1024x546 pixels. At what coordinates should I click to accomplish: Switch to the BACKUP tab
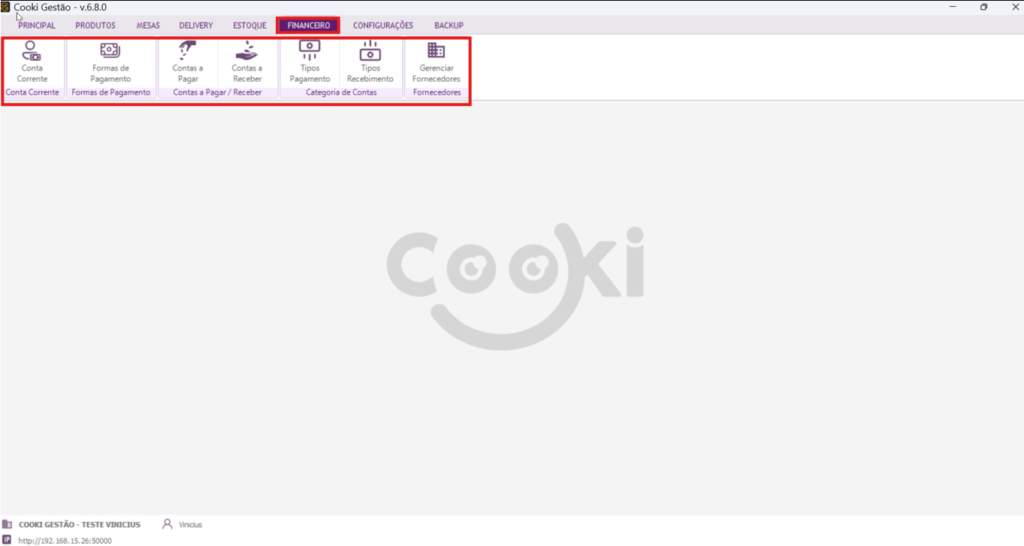click(449, 25)
